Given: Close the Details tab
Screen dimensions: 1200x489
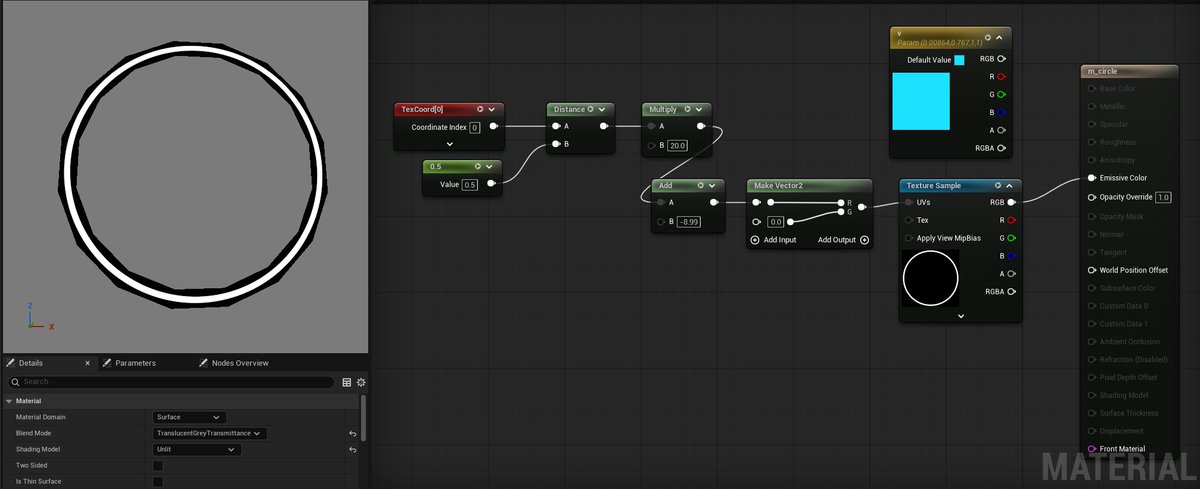Looking at the screenshot, I should pyautogui.click(x=87, y=363).
